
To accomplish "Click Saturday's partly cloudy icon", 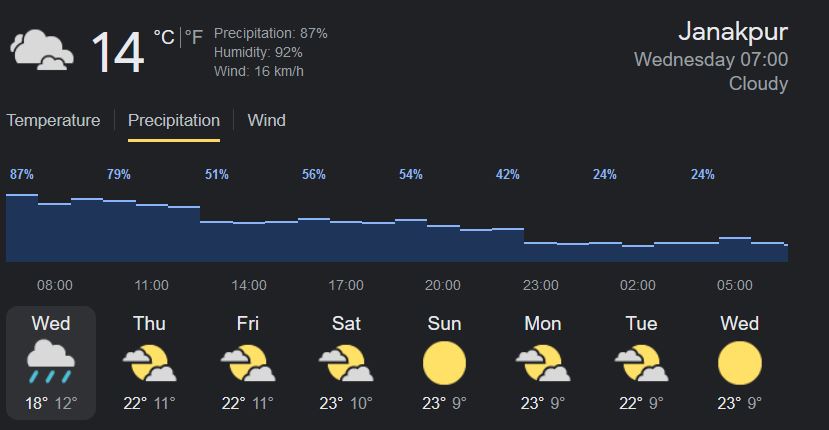I will pyautogui.click(x=345, y=362).
